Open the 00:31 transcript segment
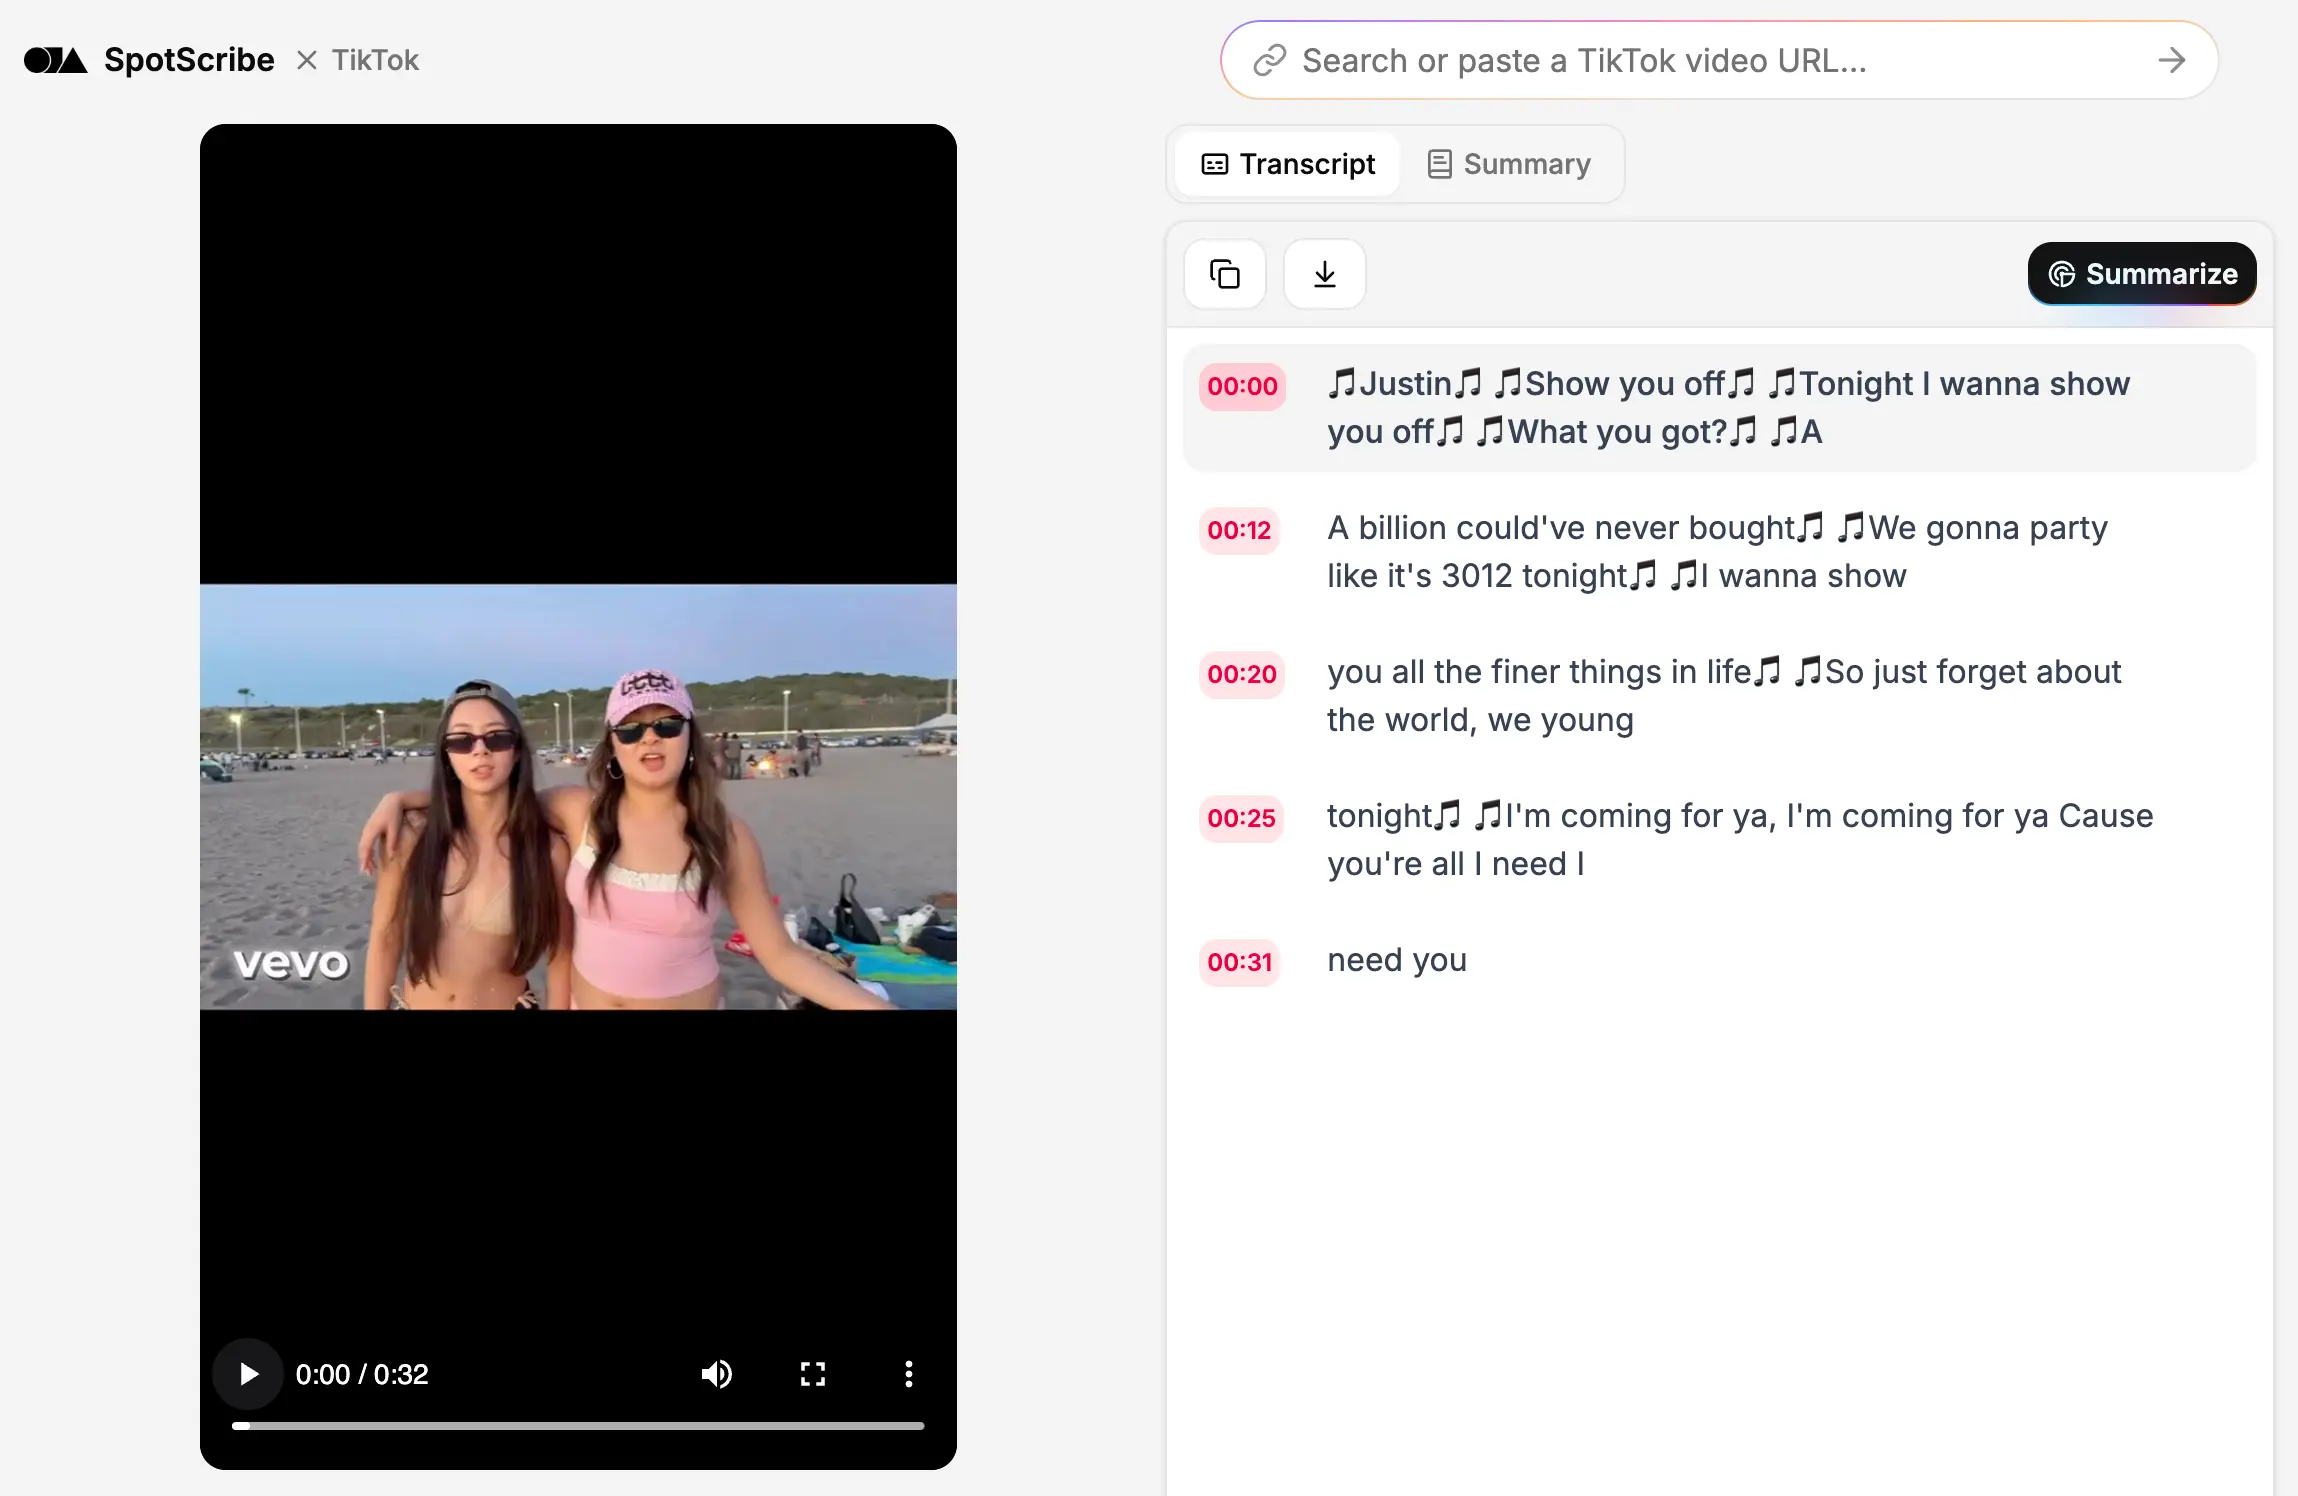 (1239, 962)
